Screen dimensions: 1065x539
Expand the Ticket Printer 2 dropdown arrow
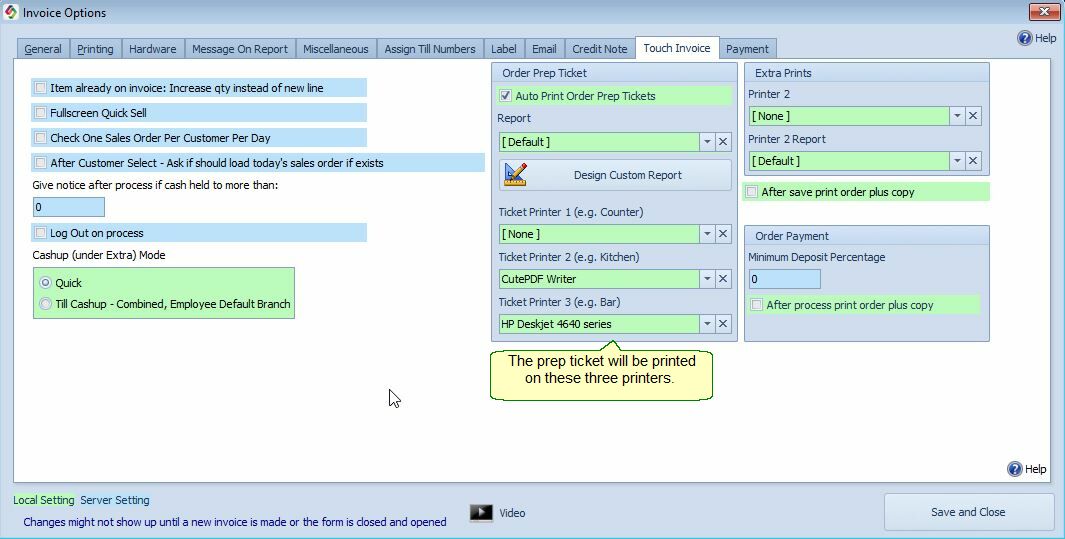707,279
